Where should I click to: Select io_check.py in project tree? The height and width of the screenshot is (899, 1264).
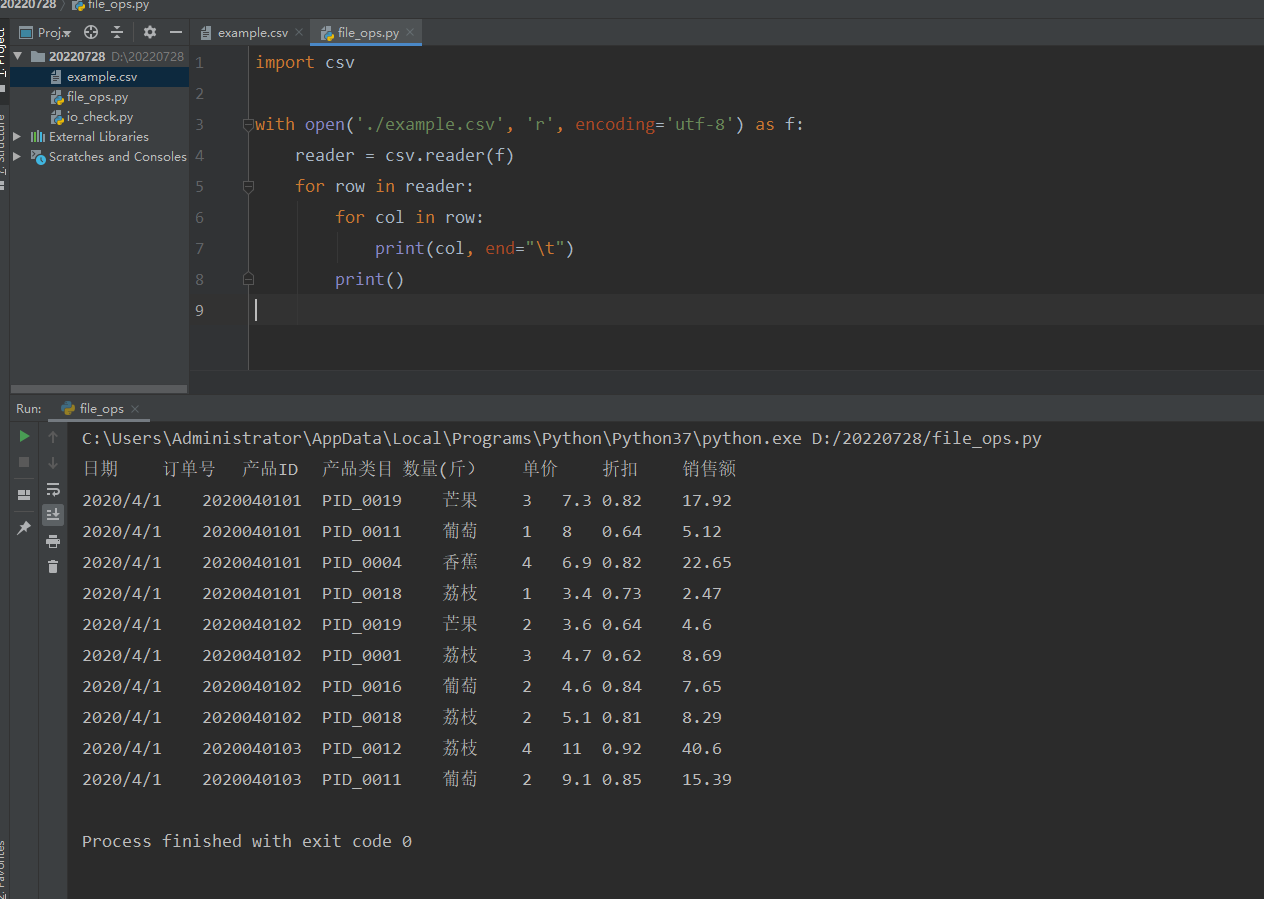[x=100, y=117]
